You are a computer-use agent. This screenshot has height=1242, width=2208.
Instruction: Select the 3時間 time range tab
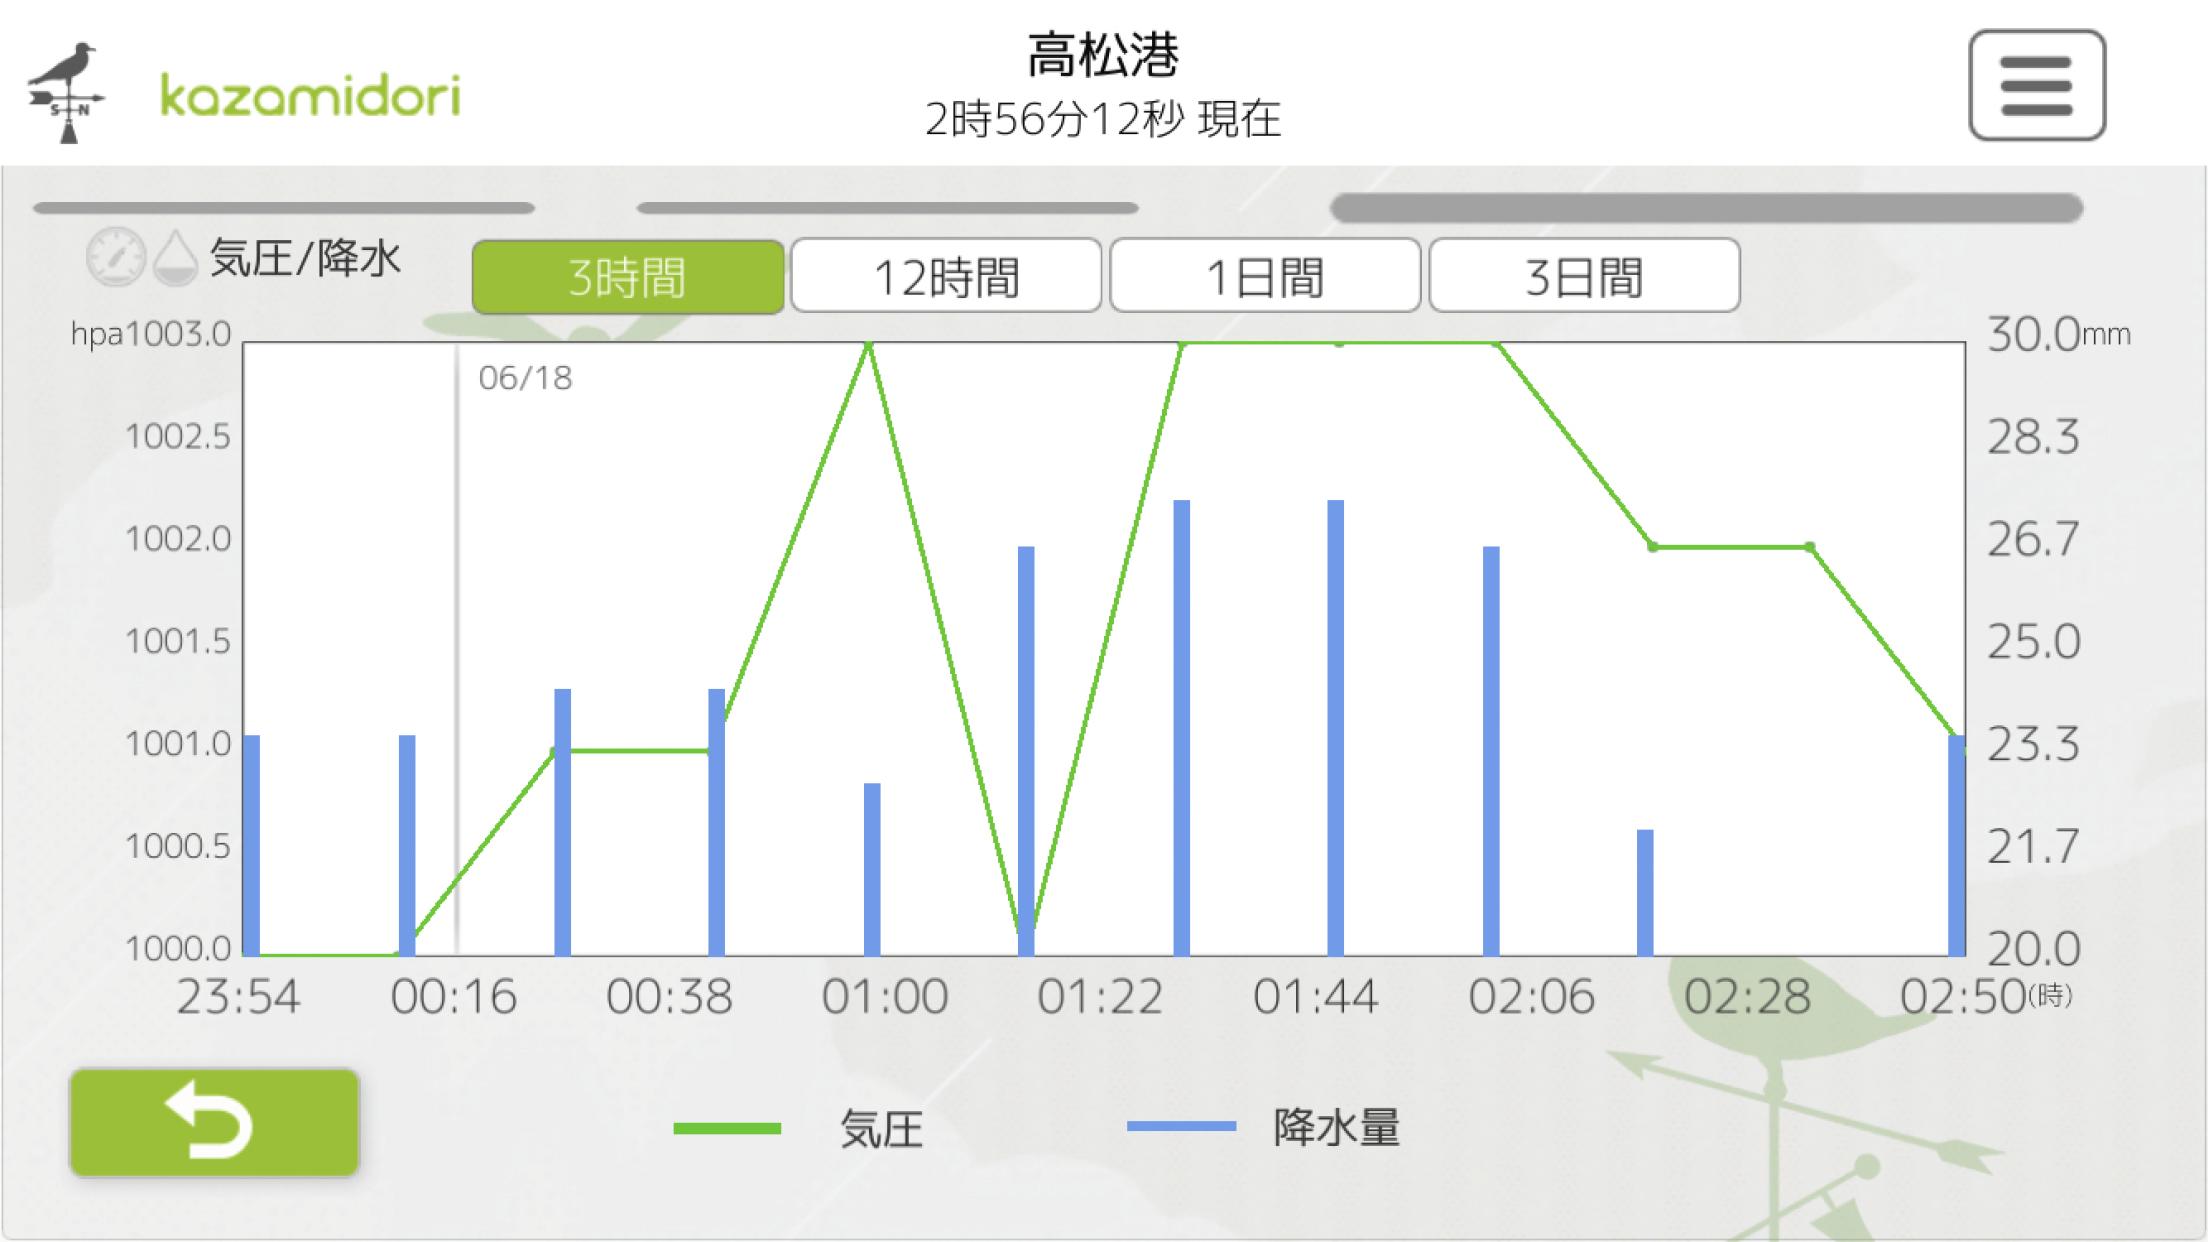pyautogui.click(x=628, y=277)
